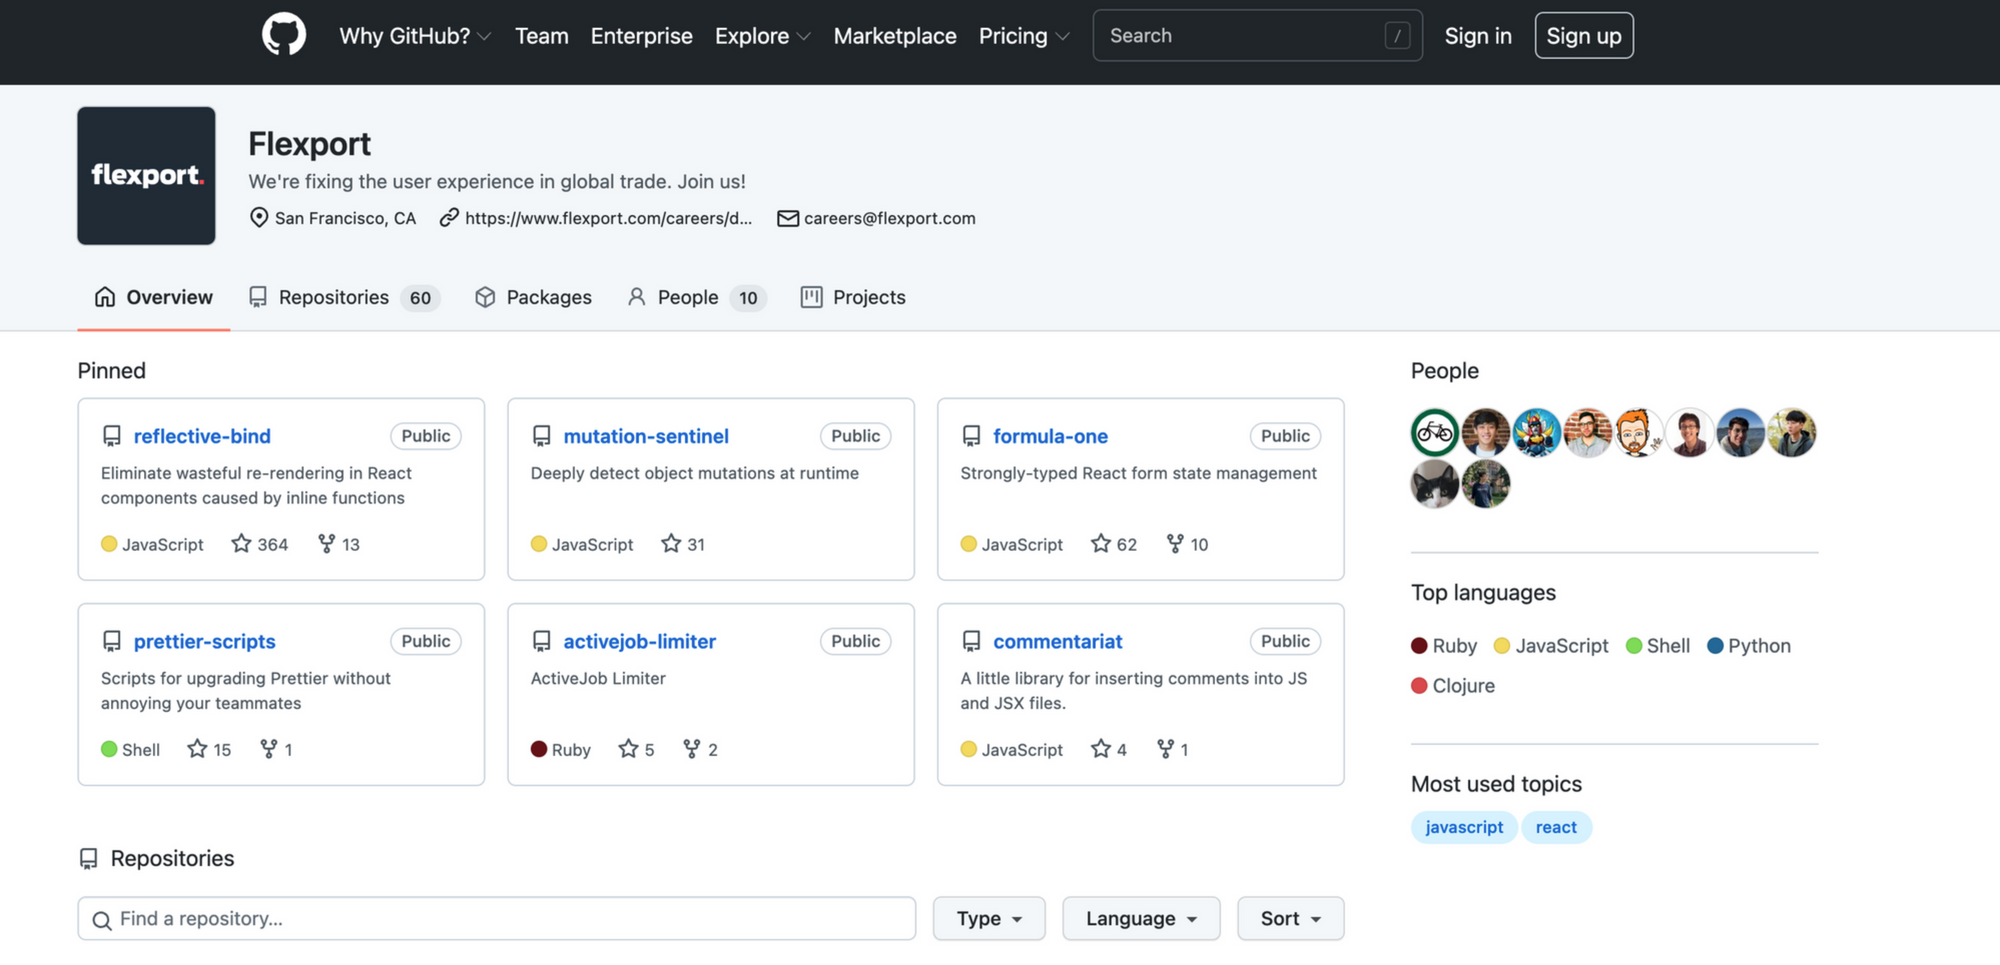Expand the Pricing menu

click(1024, 36)
